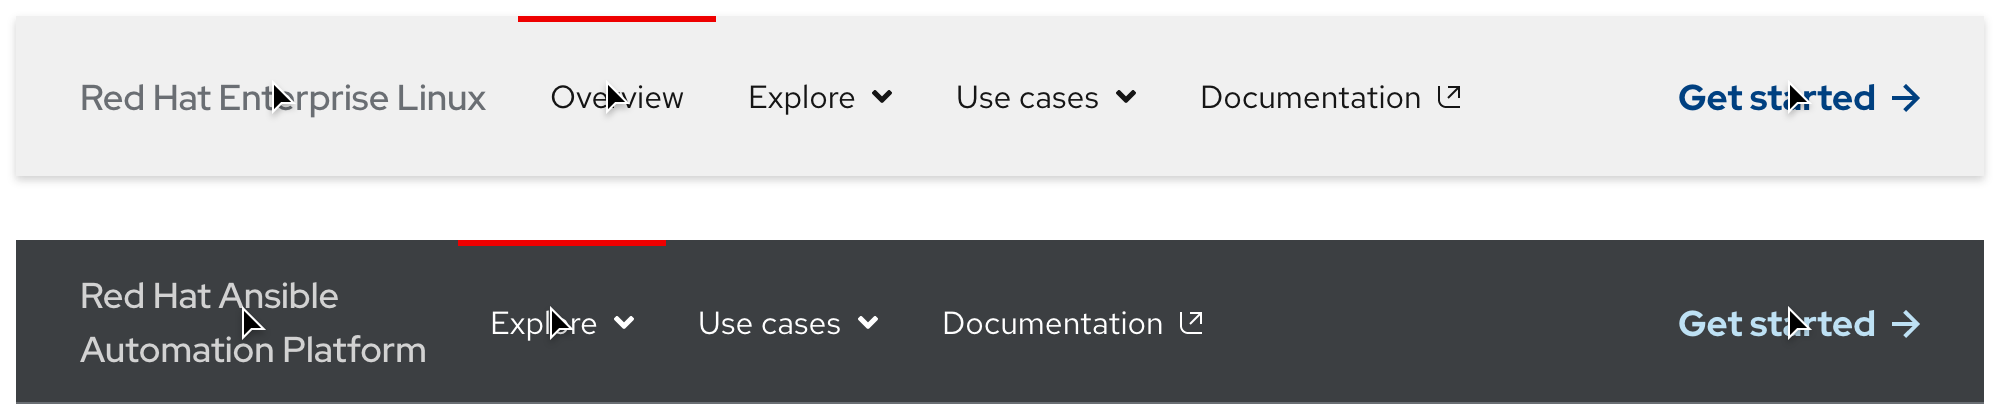
Task: Click external-link icon in Ansible navigation bar
Action: 1191,323
